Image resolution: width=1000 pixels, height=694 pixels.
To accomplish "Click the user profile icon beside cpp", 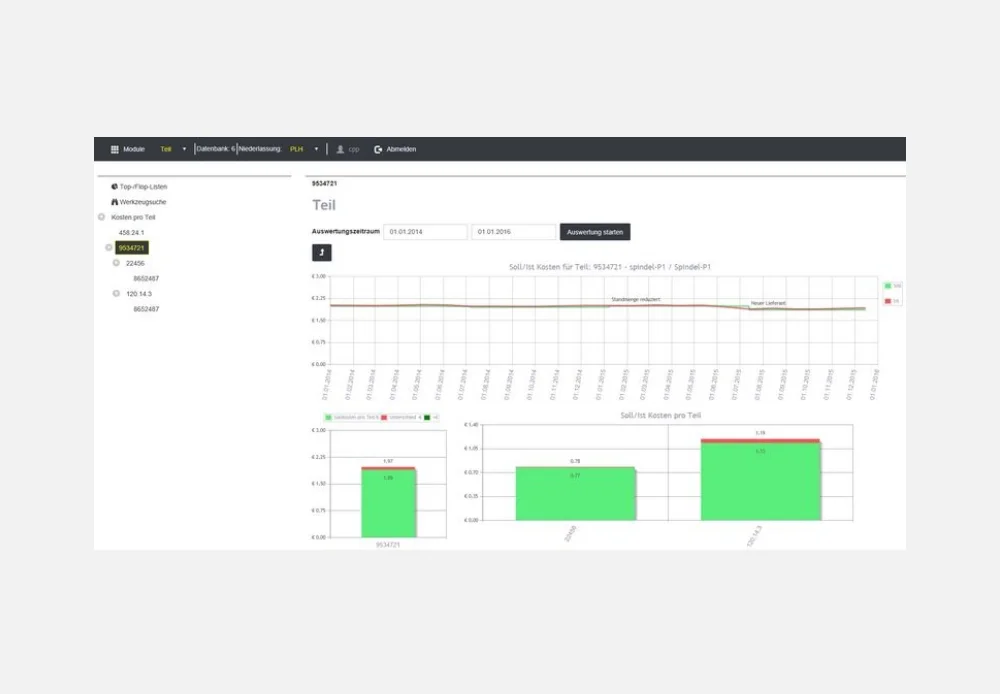I will 340,149.
